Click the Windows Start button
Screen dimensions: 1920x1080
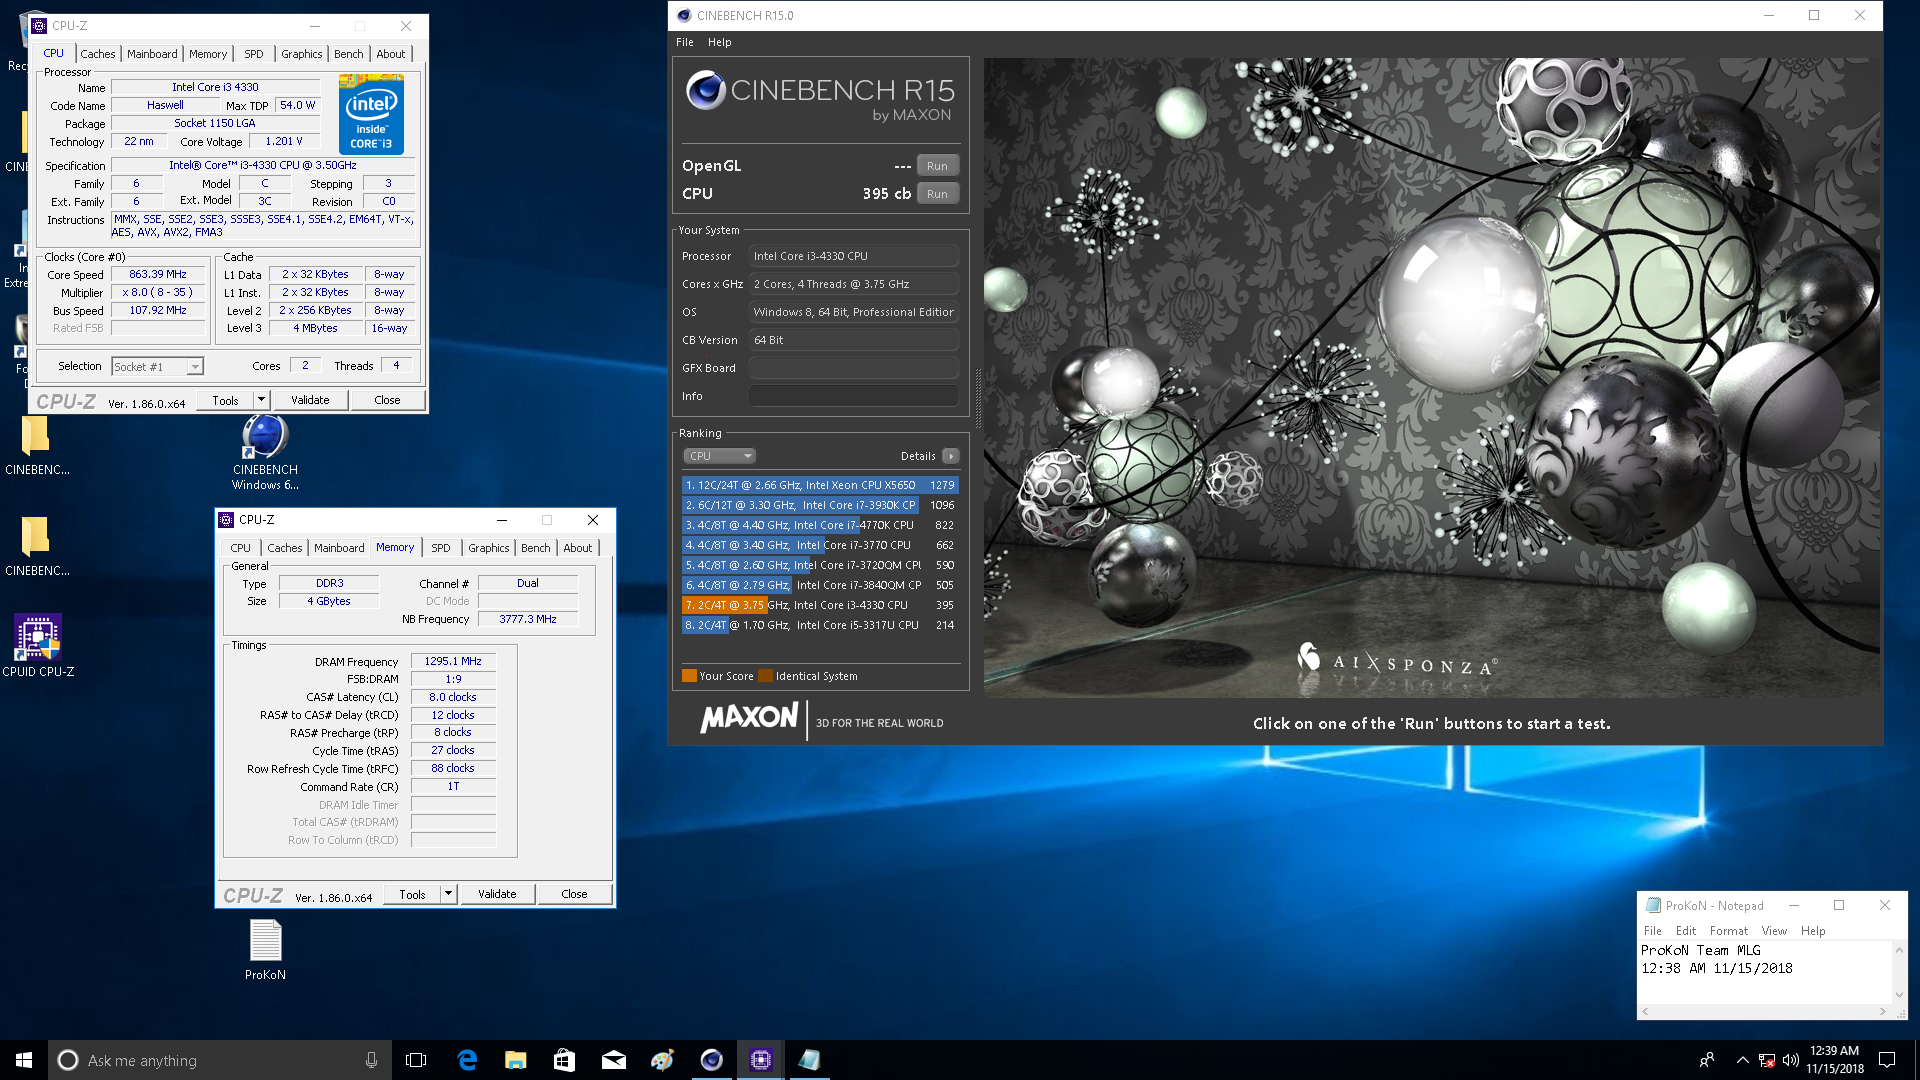[24, 1060]
